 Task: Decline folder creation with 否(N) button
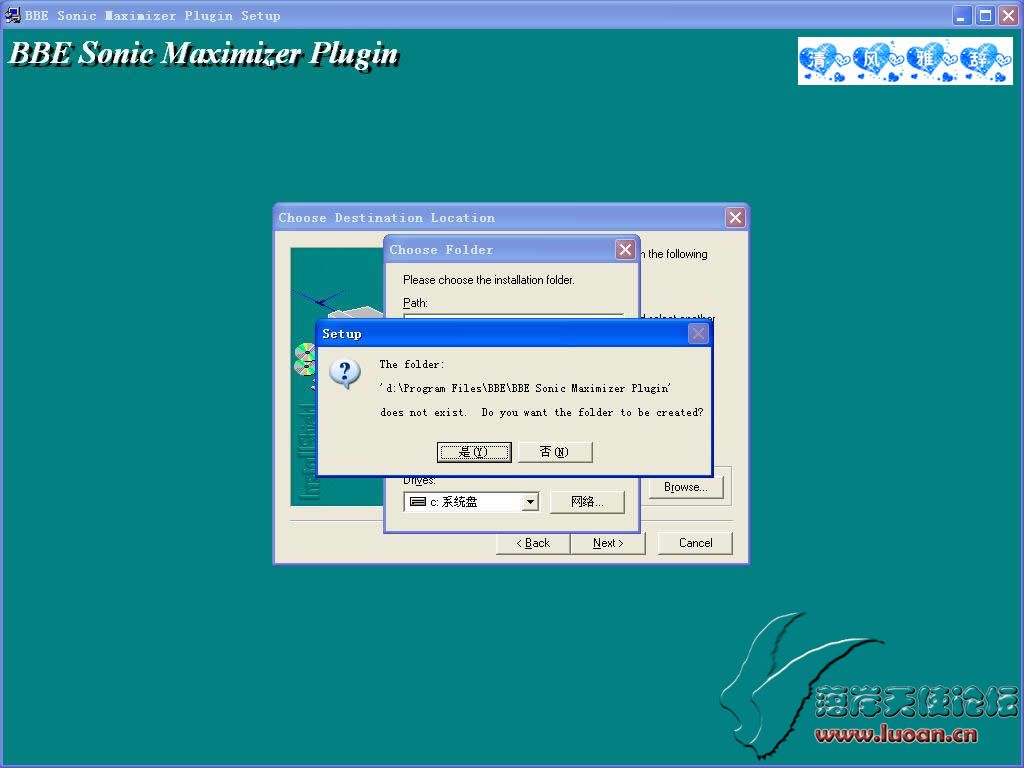(554, 452)
